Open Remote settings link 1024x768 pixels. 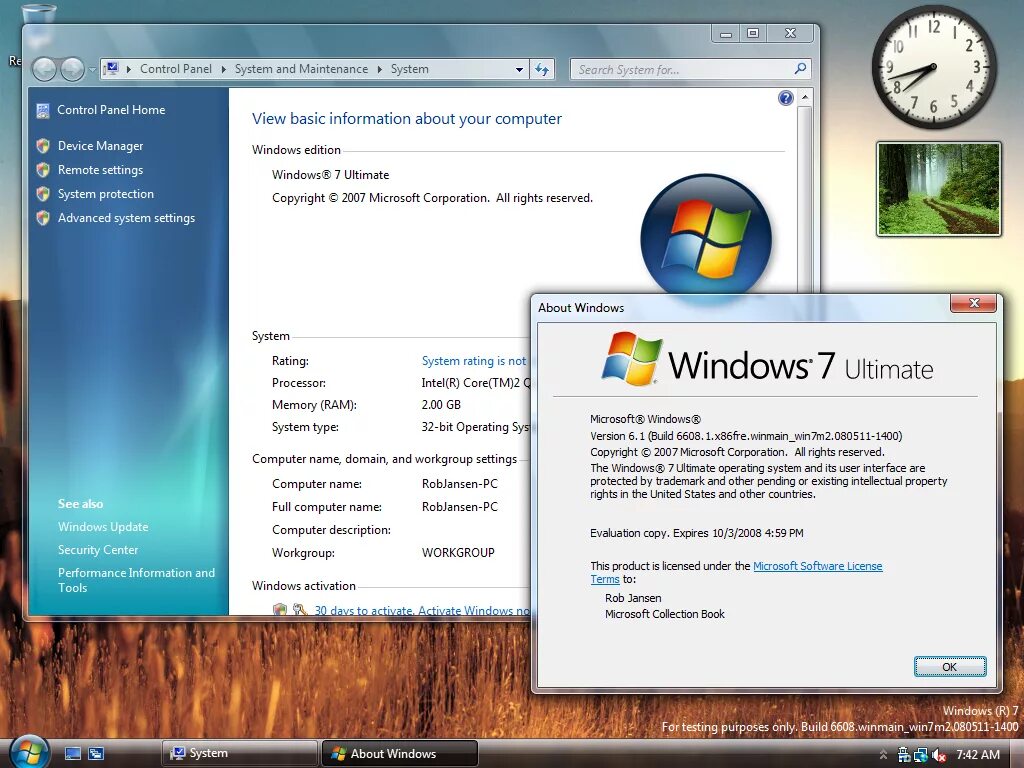[x=101, y=170]
